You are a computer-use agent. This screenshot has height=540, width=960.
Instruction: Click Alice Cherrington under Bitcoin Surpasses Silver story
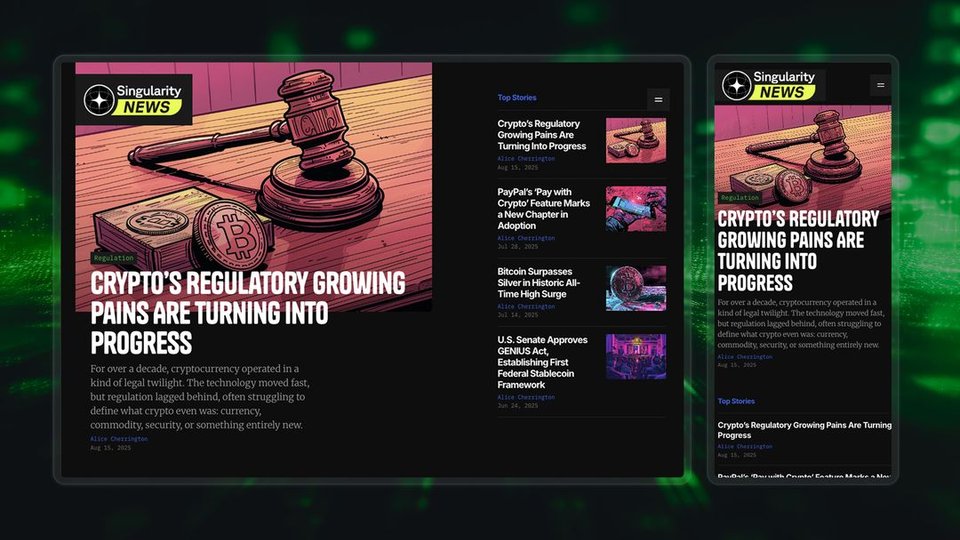click(x=526, y=306)
